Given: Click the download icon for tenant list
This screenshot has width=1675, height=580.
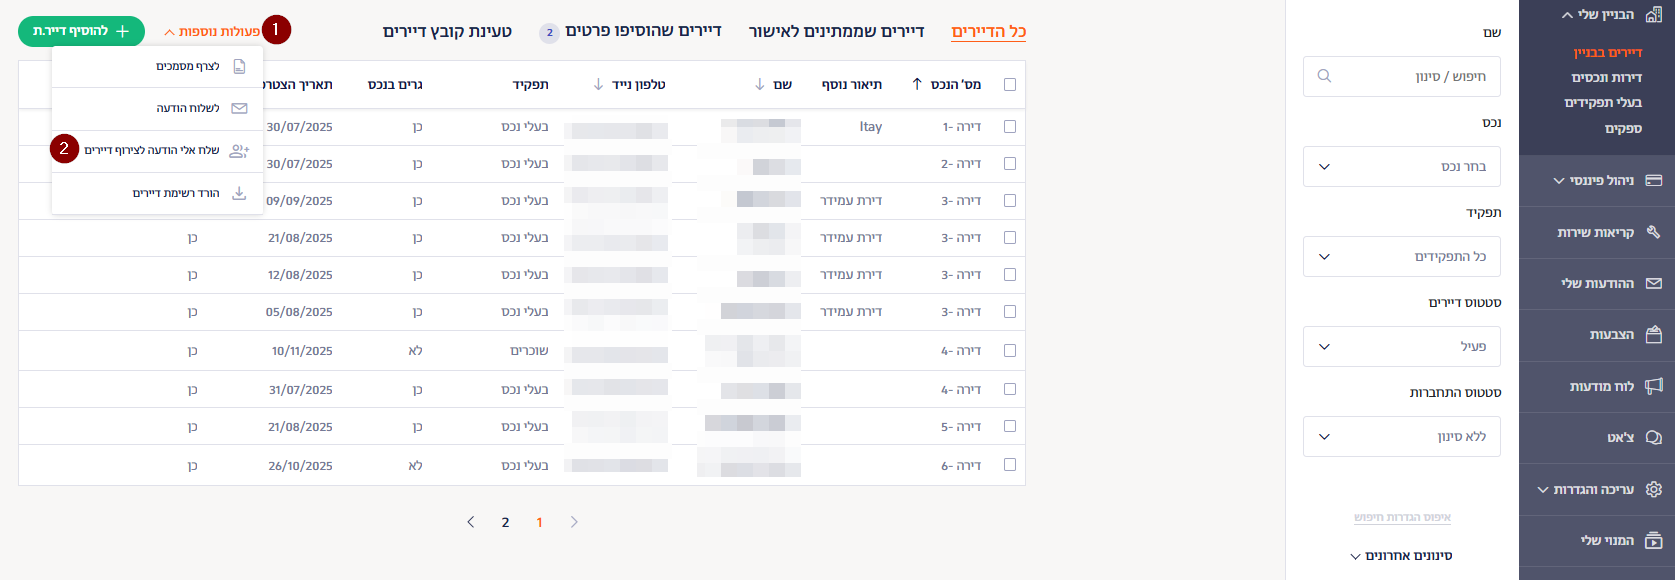Looking at the screenshot, I should pyautogui.click(x=239, y=193).
